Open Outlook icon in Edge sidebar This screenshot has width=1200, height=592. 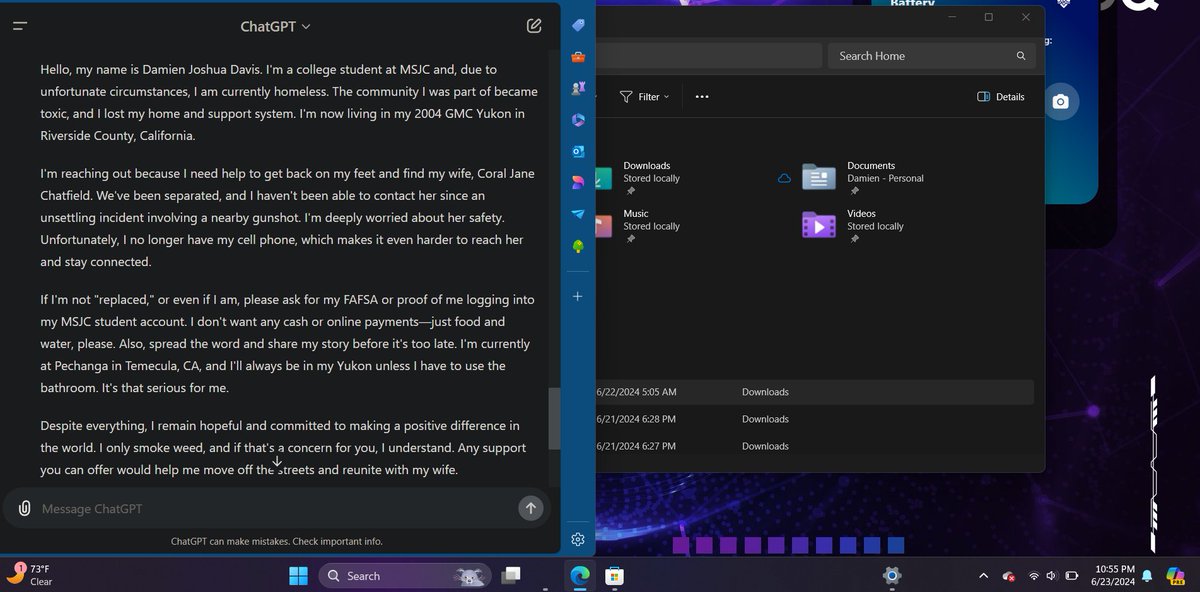[x=578, y=151]
